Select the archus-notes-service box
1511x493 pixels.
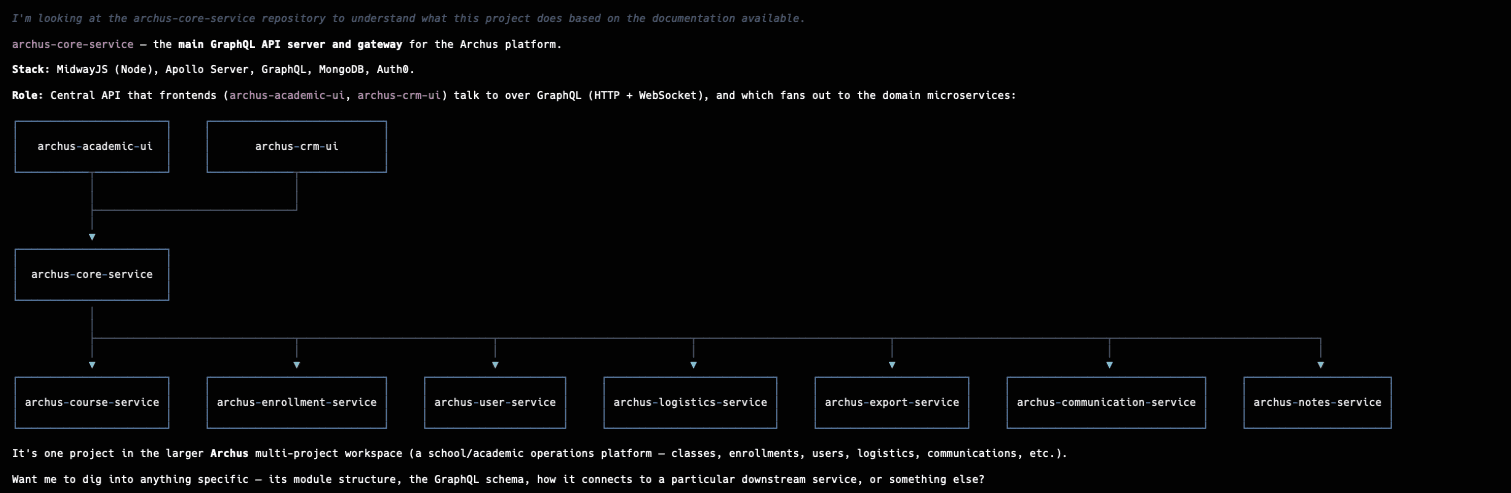click(1317, 403)
